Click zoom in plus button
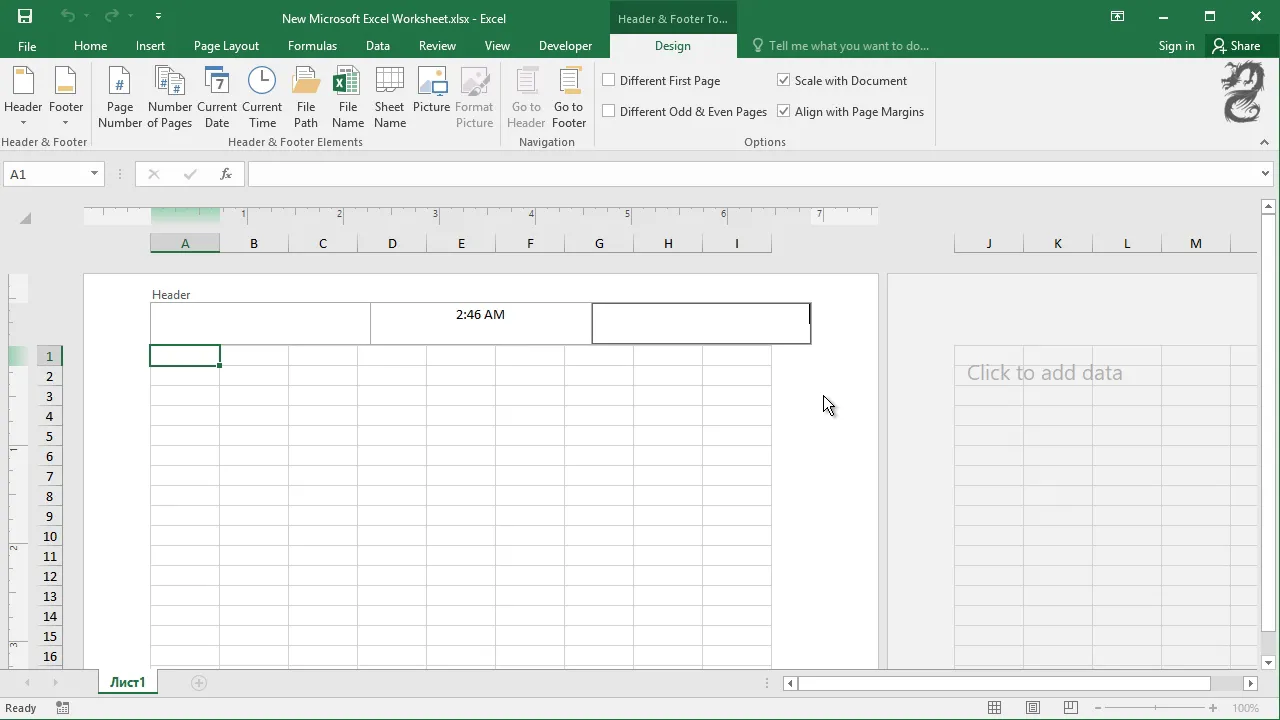 [1212, 708]
